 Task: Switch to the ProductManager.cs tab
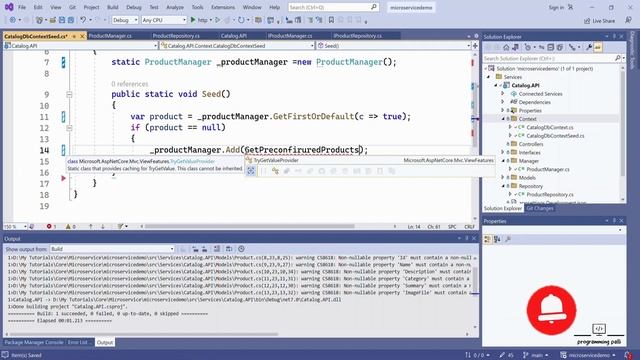pos(110,36)
